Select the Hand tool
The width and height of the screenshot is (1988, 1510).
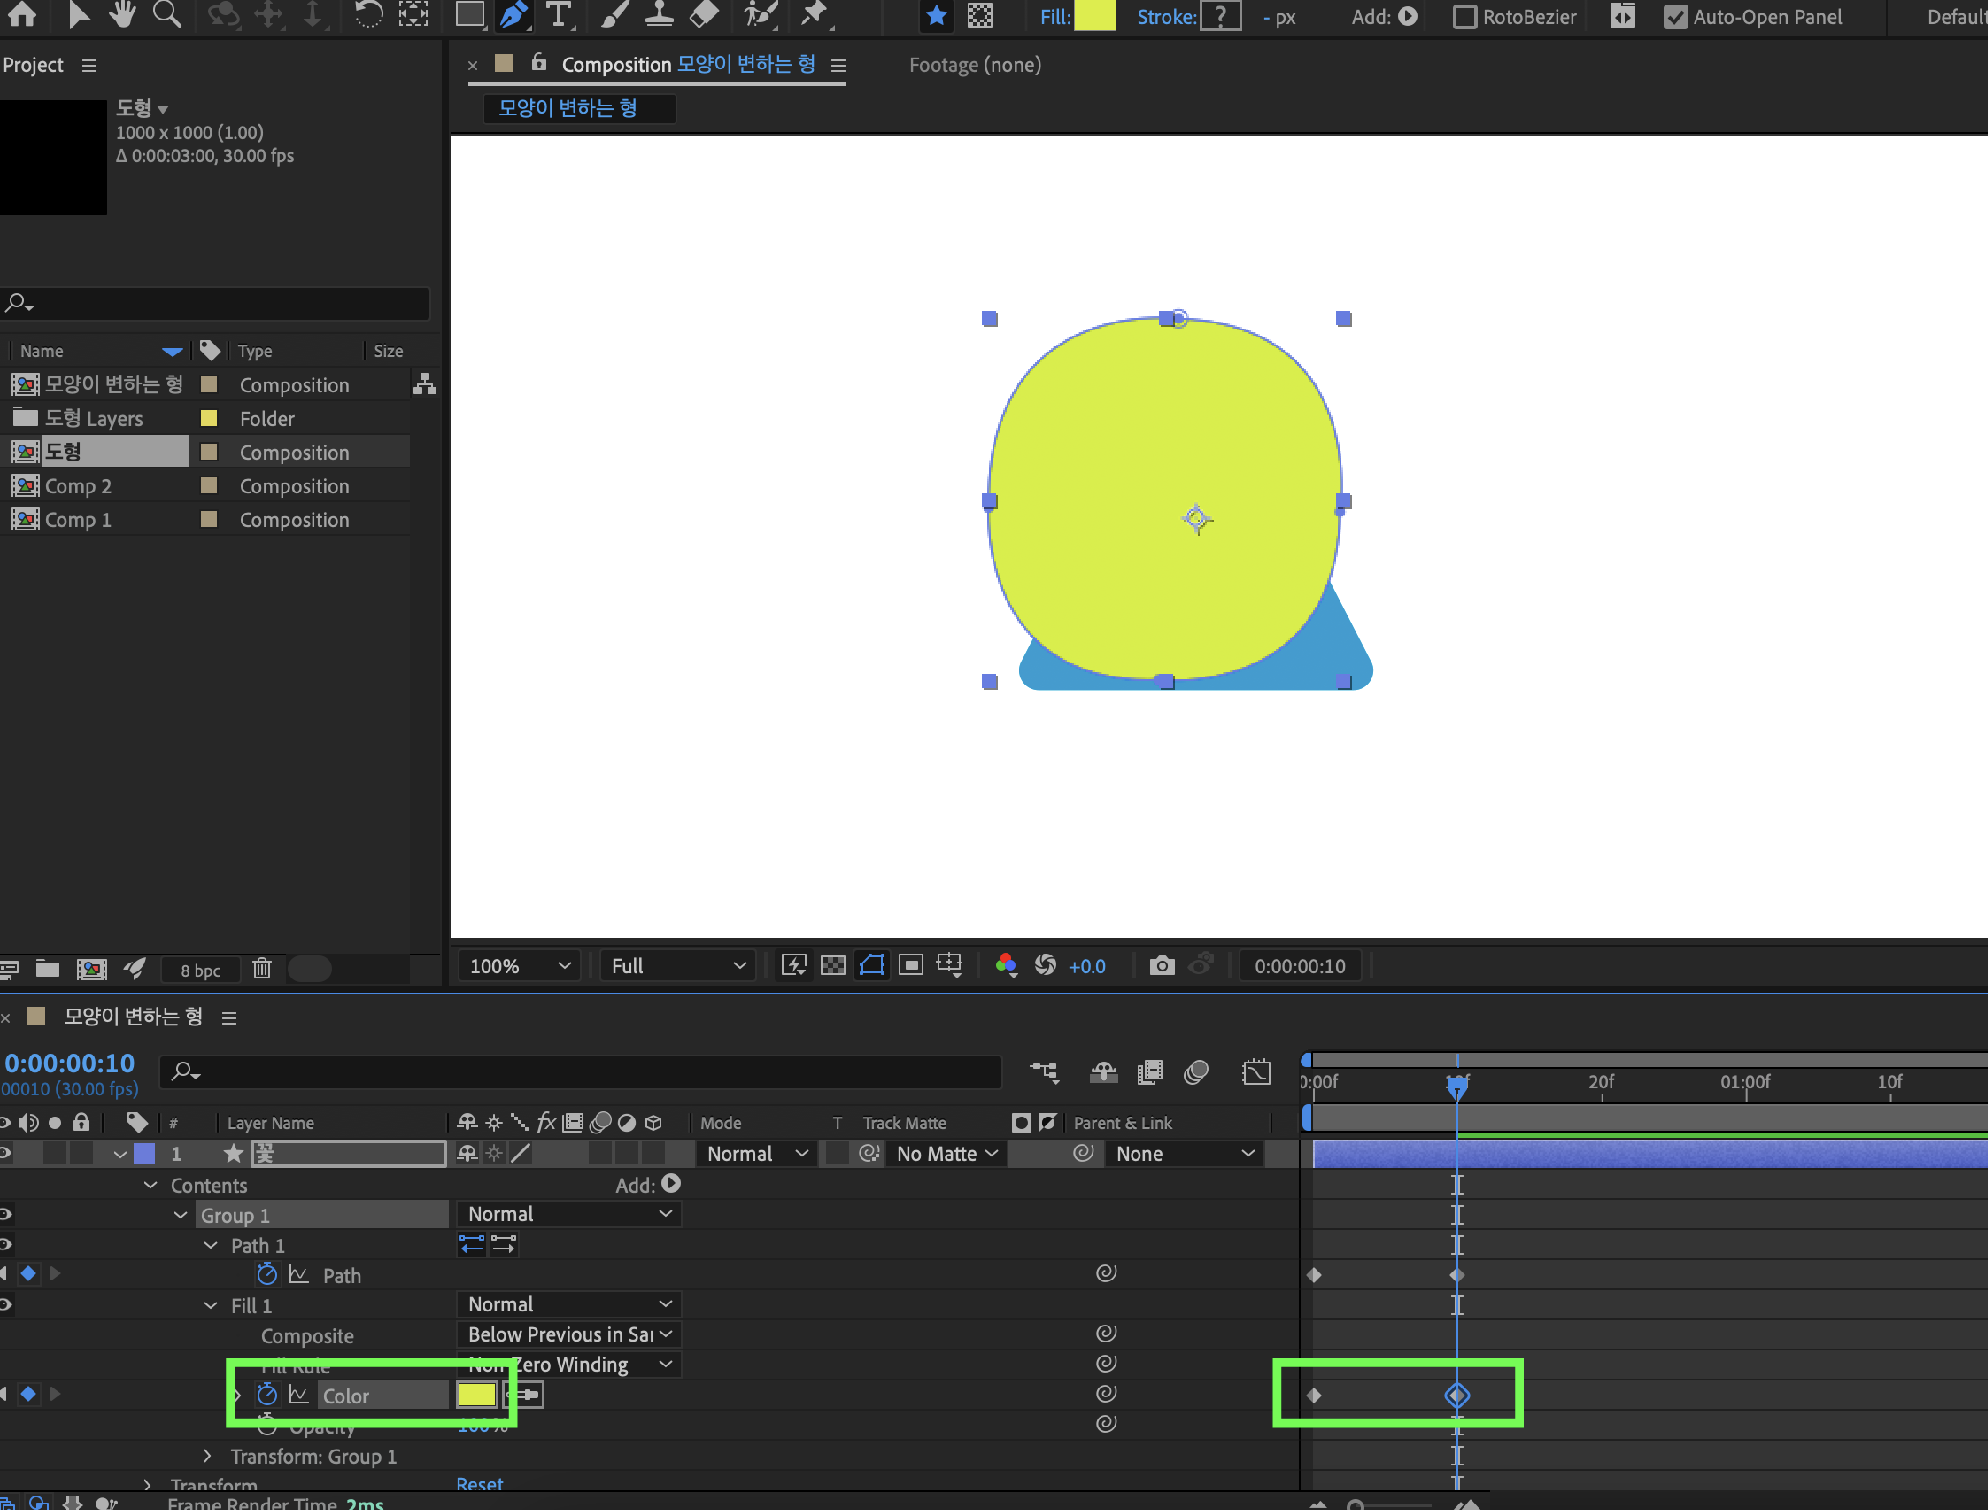click(x=122, y=14)
